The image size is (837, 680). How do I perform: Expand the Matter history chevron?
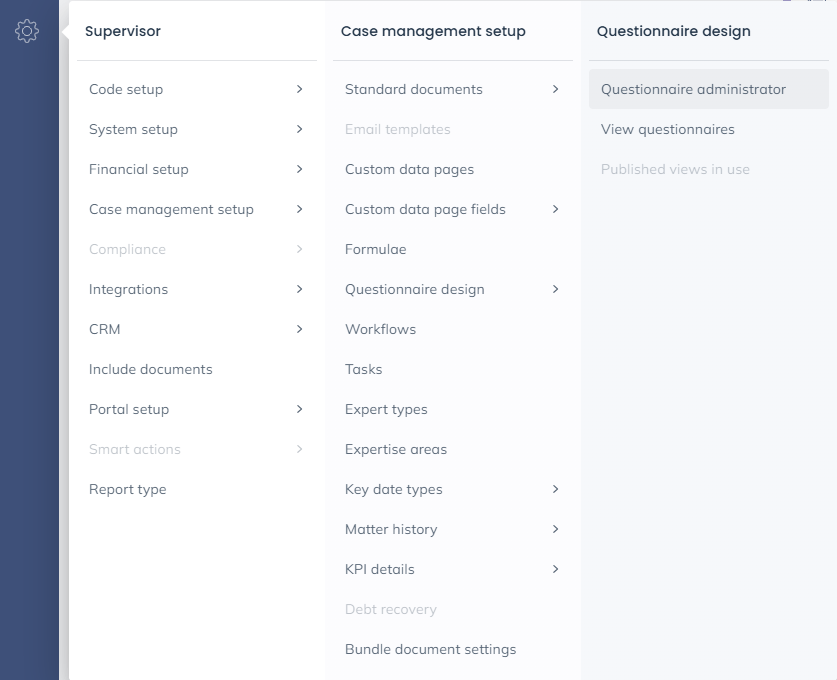555,529
